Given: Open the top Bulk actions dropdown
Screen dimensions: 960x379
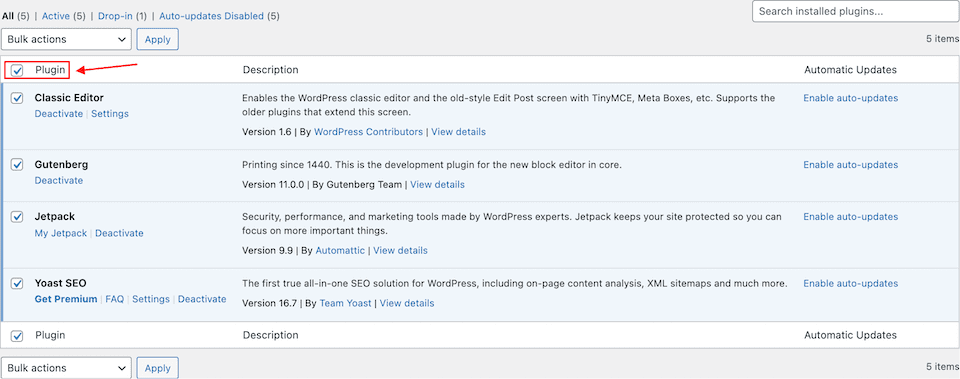Looking at the screenshot, I should 67,39.
